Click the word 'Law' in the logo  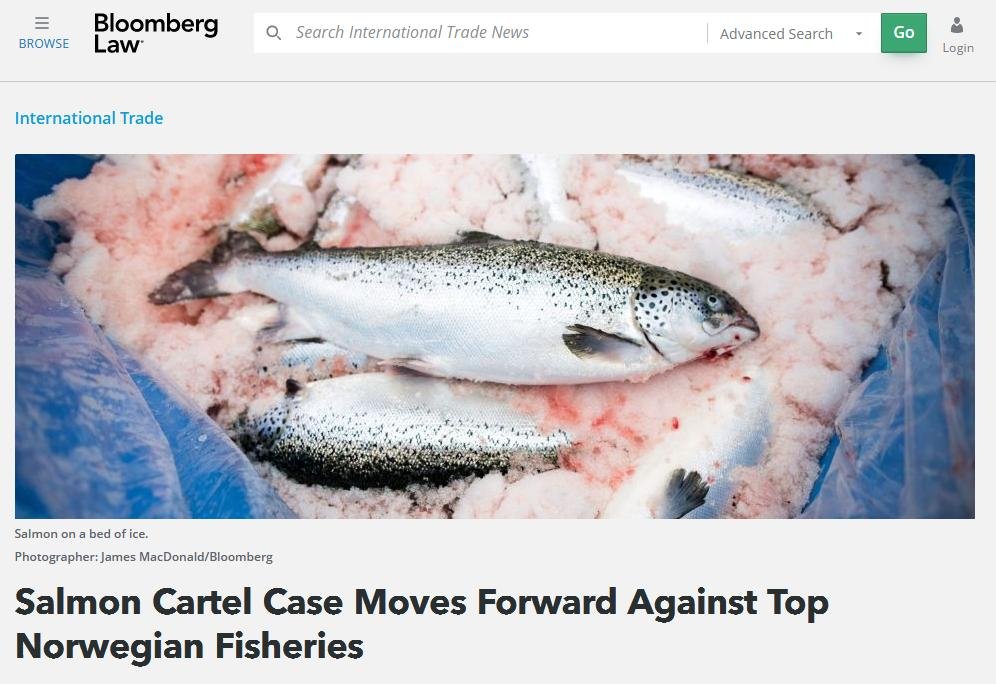pos(118,44)
